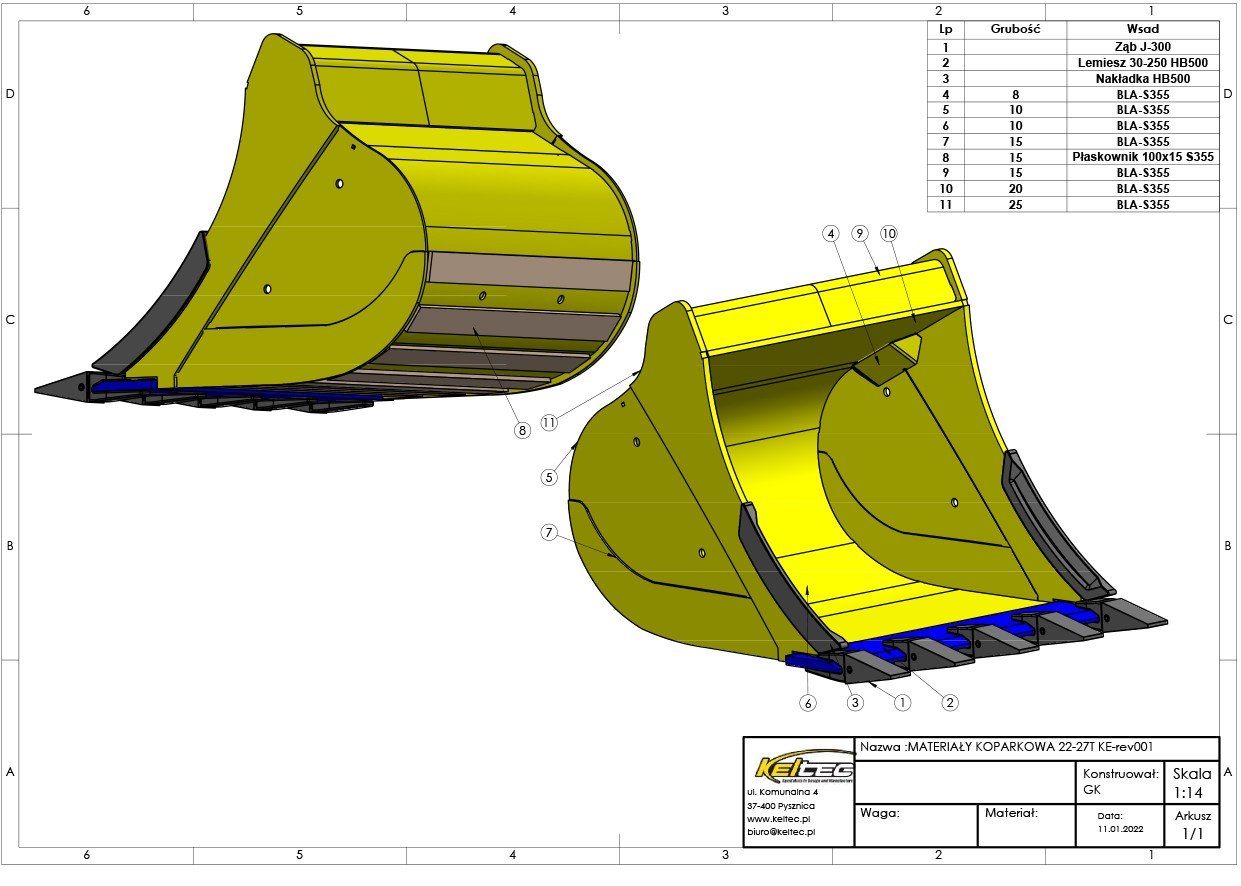Screen dimensions: 1241x886
Task: Select the 'Lemiesz 30-250 HB500' table cell
Action: pyautogui.click(x=1143, y=62)
